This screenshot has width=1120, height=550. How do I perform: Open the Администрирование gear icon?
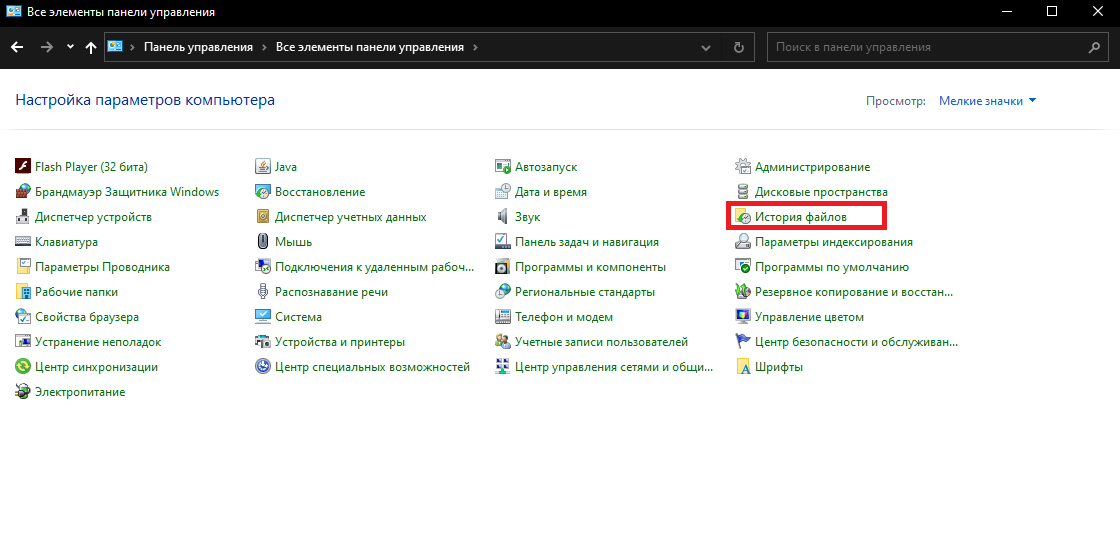point(743,166)
